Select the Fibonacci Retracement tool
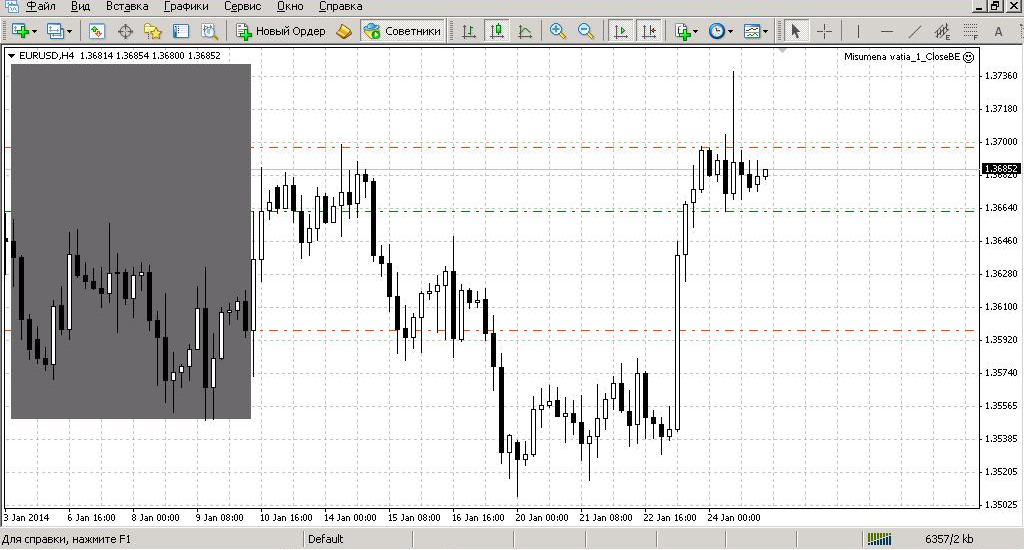The image size is (1024, 550). click(970, 31)
